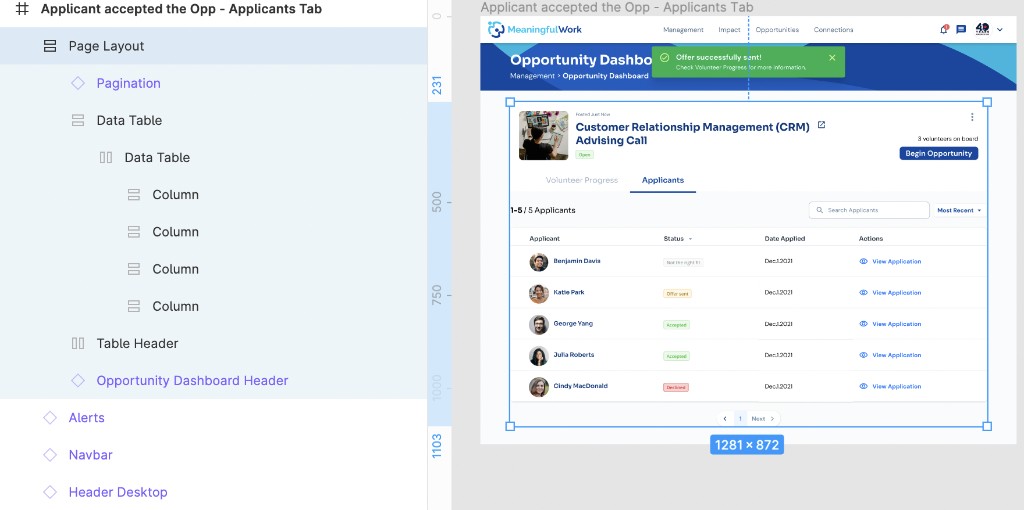Click the frame title above the canvas

click(x=617, y=7)
